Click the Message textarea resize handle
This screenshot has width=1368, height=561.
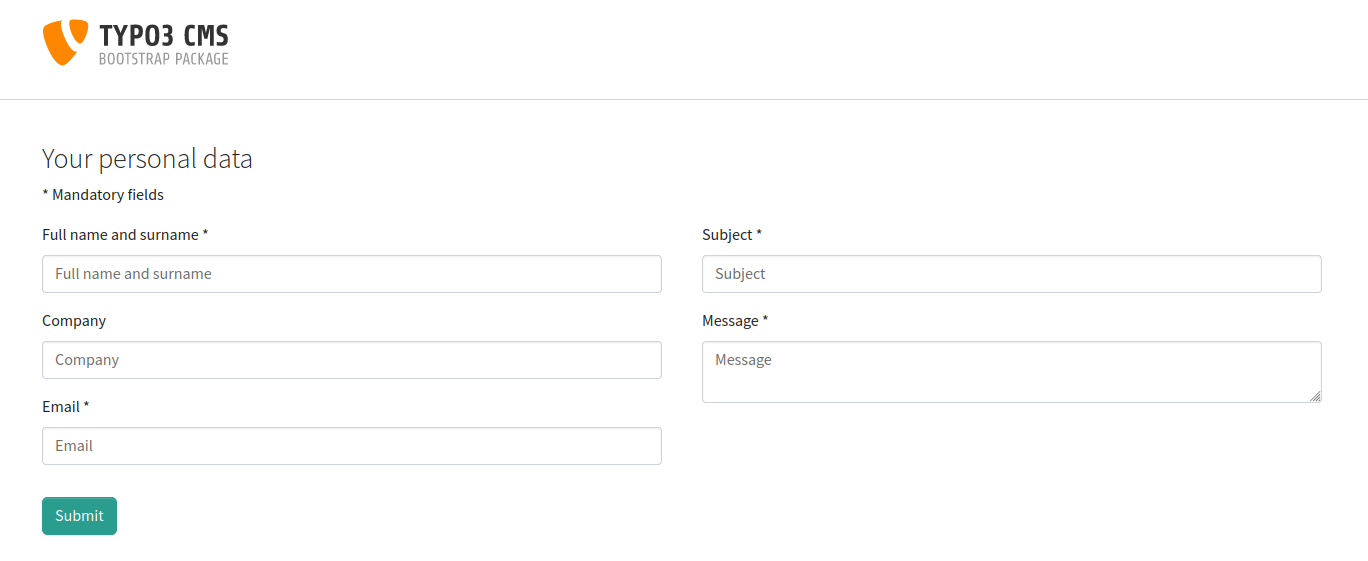click(x=1315, y=396)
